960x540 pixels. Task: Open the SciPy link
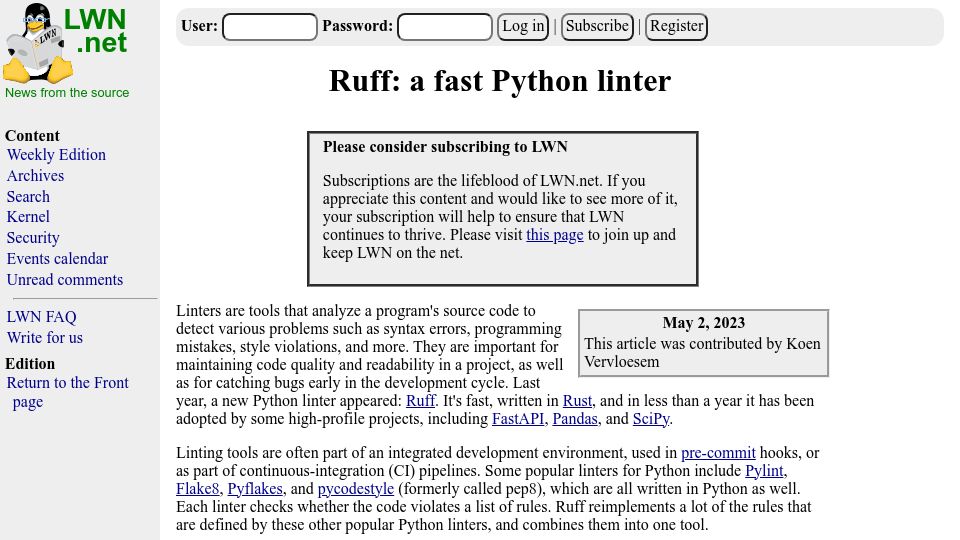pyautogui.click(x=651, y=419)
